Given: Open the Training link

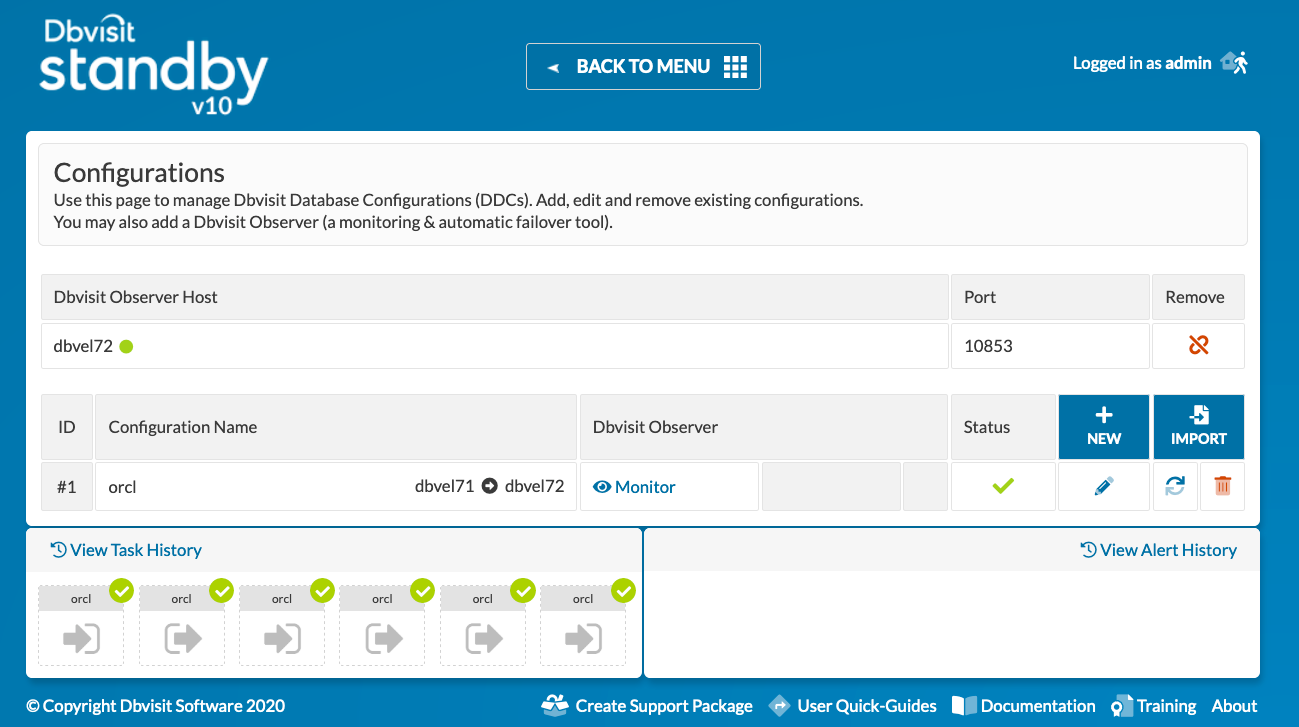Looking at the screenshot, I should tap(1154, 706).
